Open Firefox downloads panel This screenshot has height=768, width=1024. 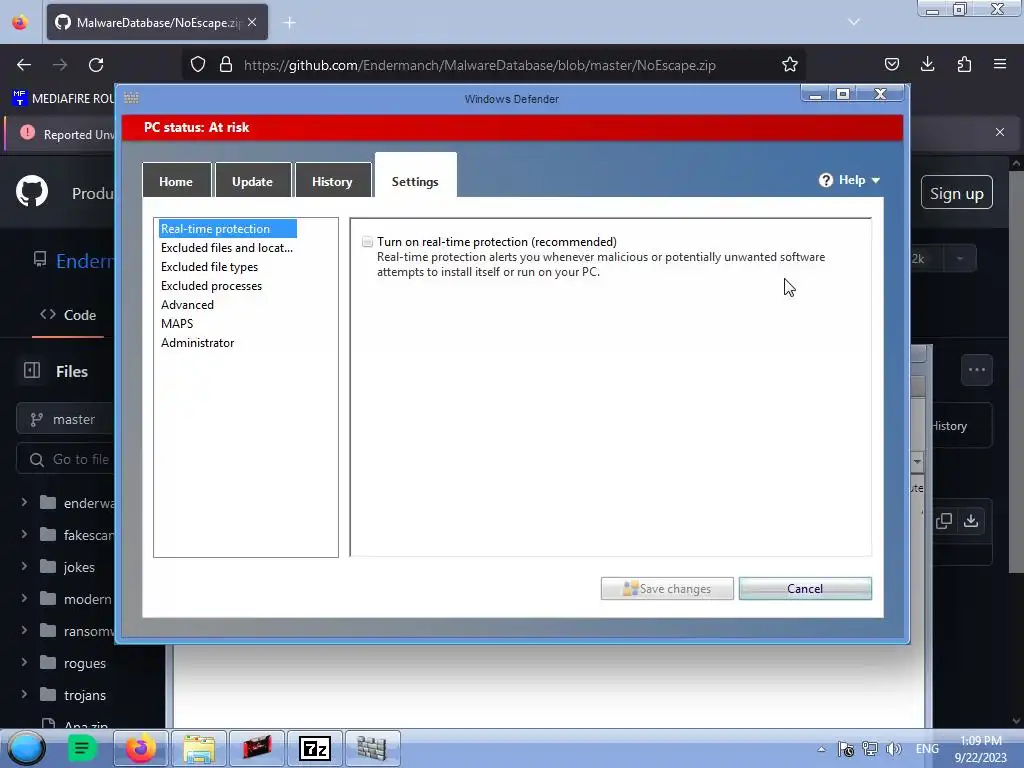point(927,64)
